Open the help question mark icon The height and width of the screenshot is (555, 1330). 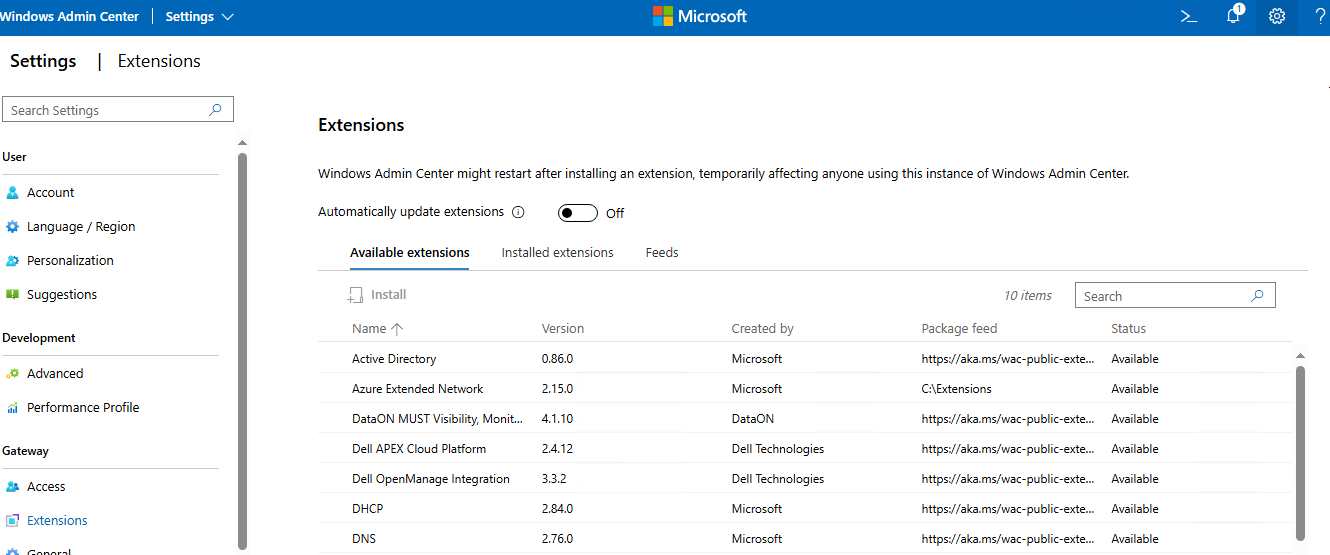(1320, 16)
